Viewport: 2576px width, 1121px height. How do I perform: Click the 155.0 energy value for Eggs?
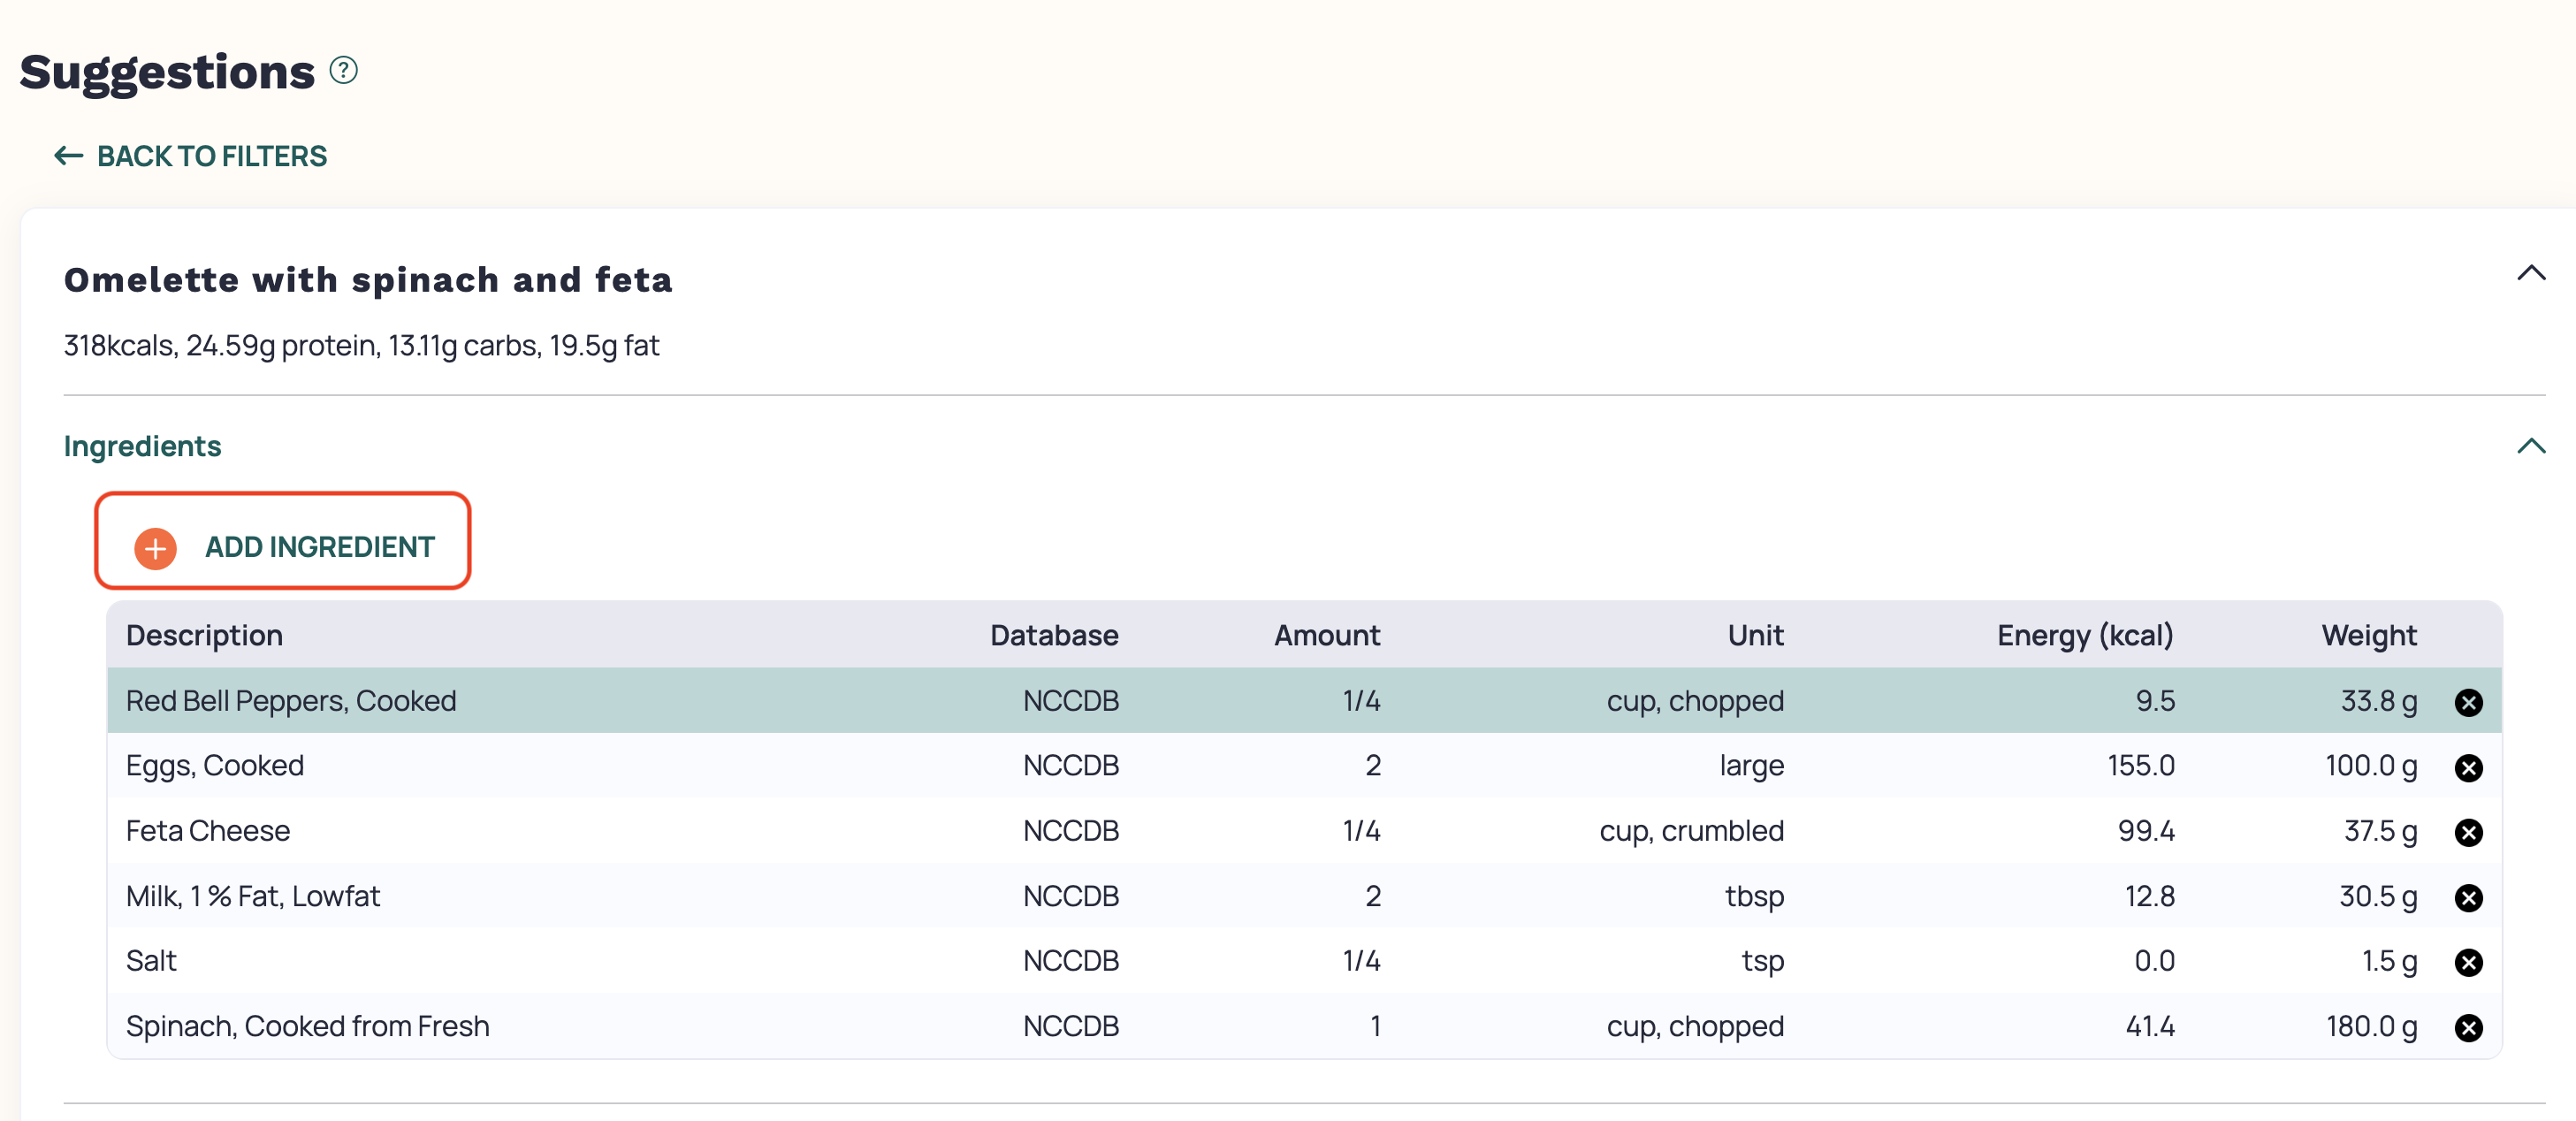pos(2140,766)
